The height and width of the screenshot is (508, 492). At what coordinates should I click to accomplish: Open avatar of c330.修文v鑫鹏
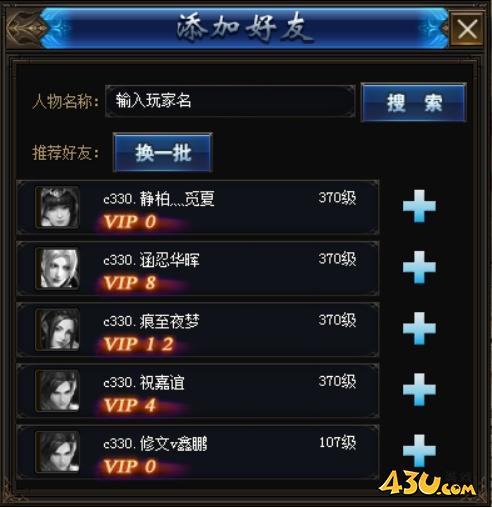[58, 452]
